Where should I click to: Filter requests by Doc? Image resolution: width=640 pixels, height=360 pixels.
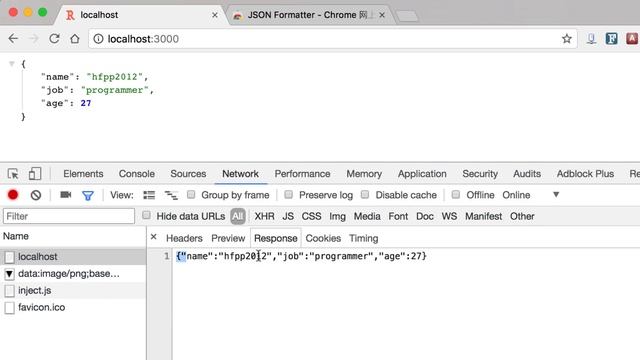(x=425, y=216)
